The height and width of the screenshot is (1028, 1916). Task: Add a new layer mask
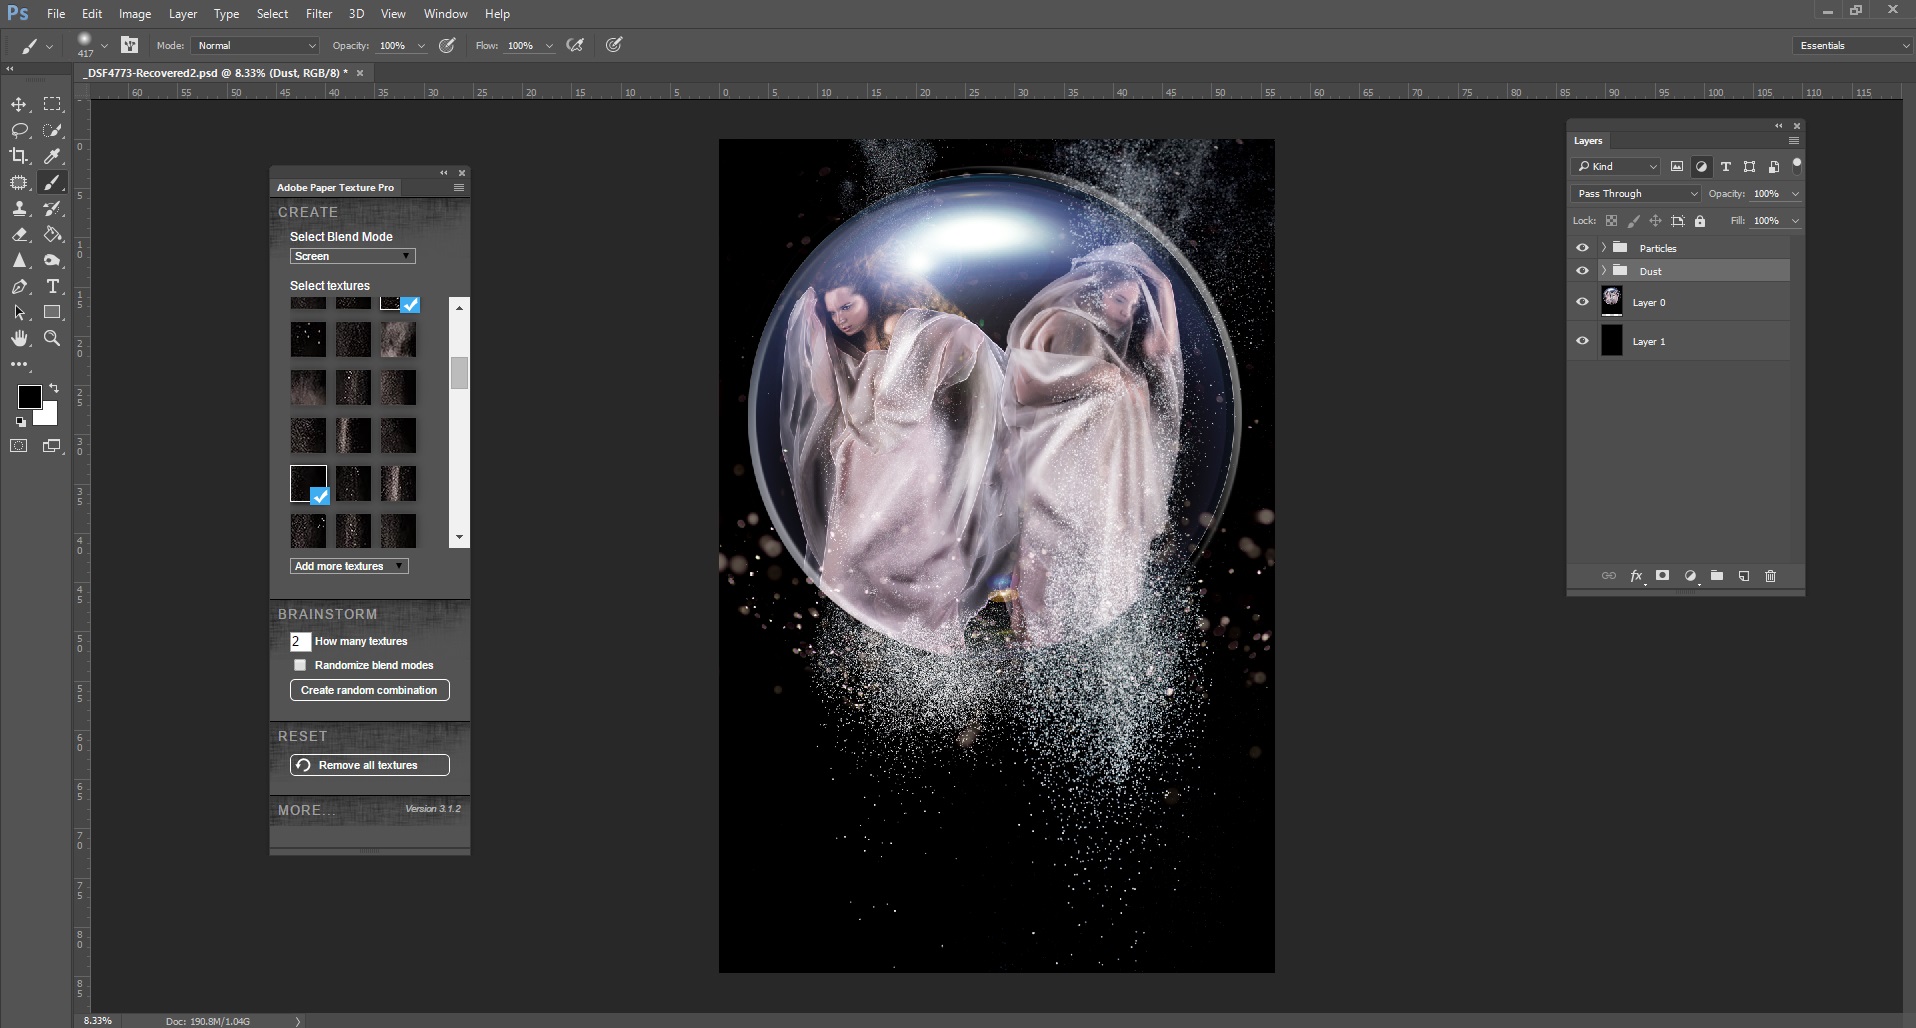coord(1663,576)
